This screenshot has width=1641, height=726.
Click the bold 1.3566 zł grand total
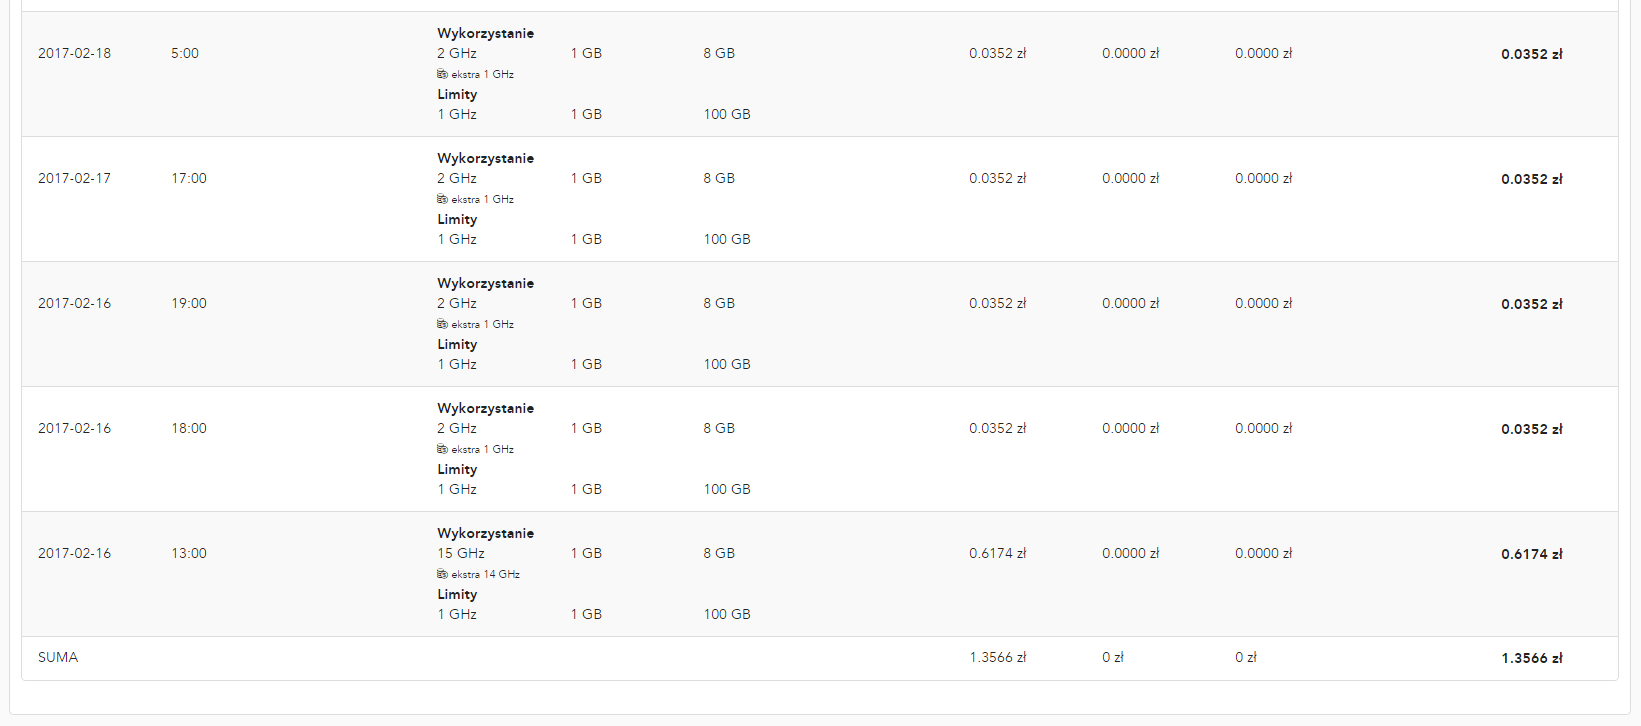coord(1531,658)
